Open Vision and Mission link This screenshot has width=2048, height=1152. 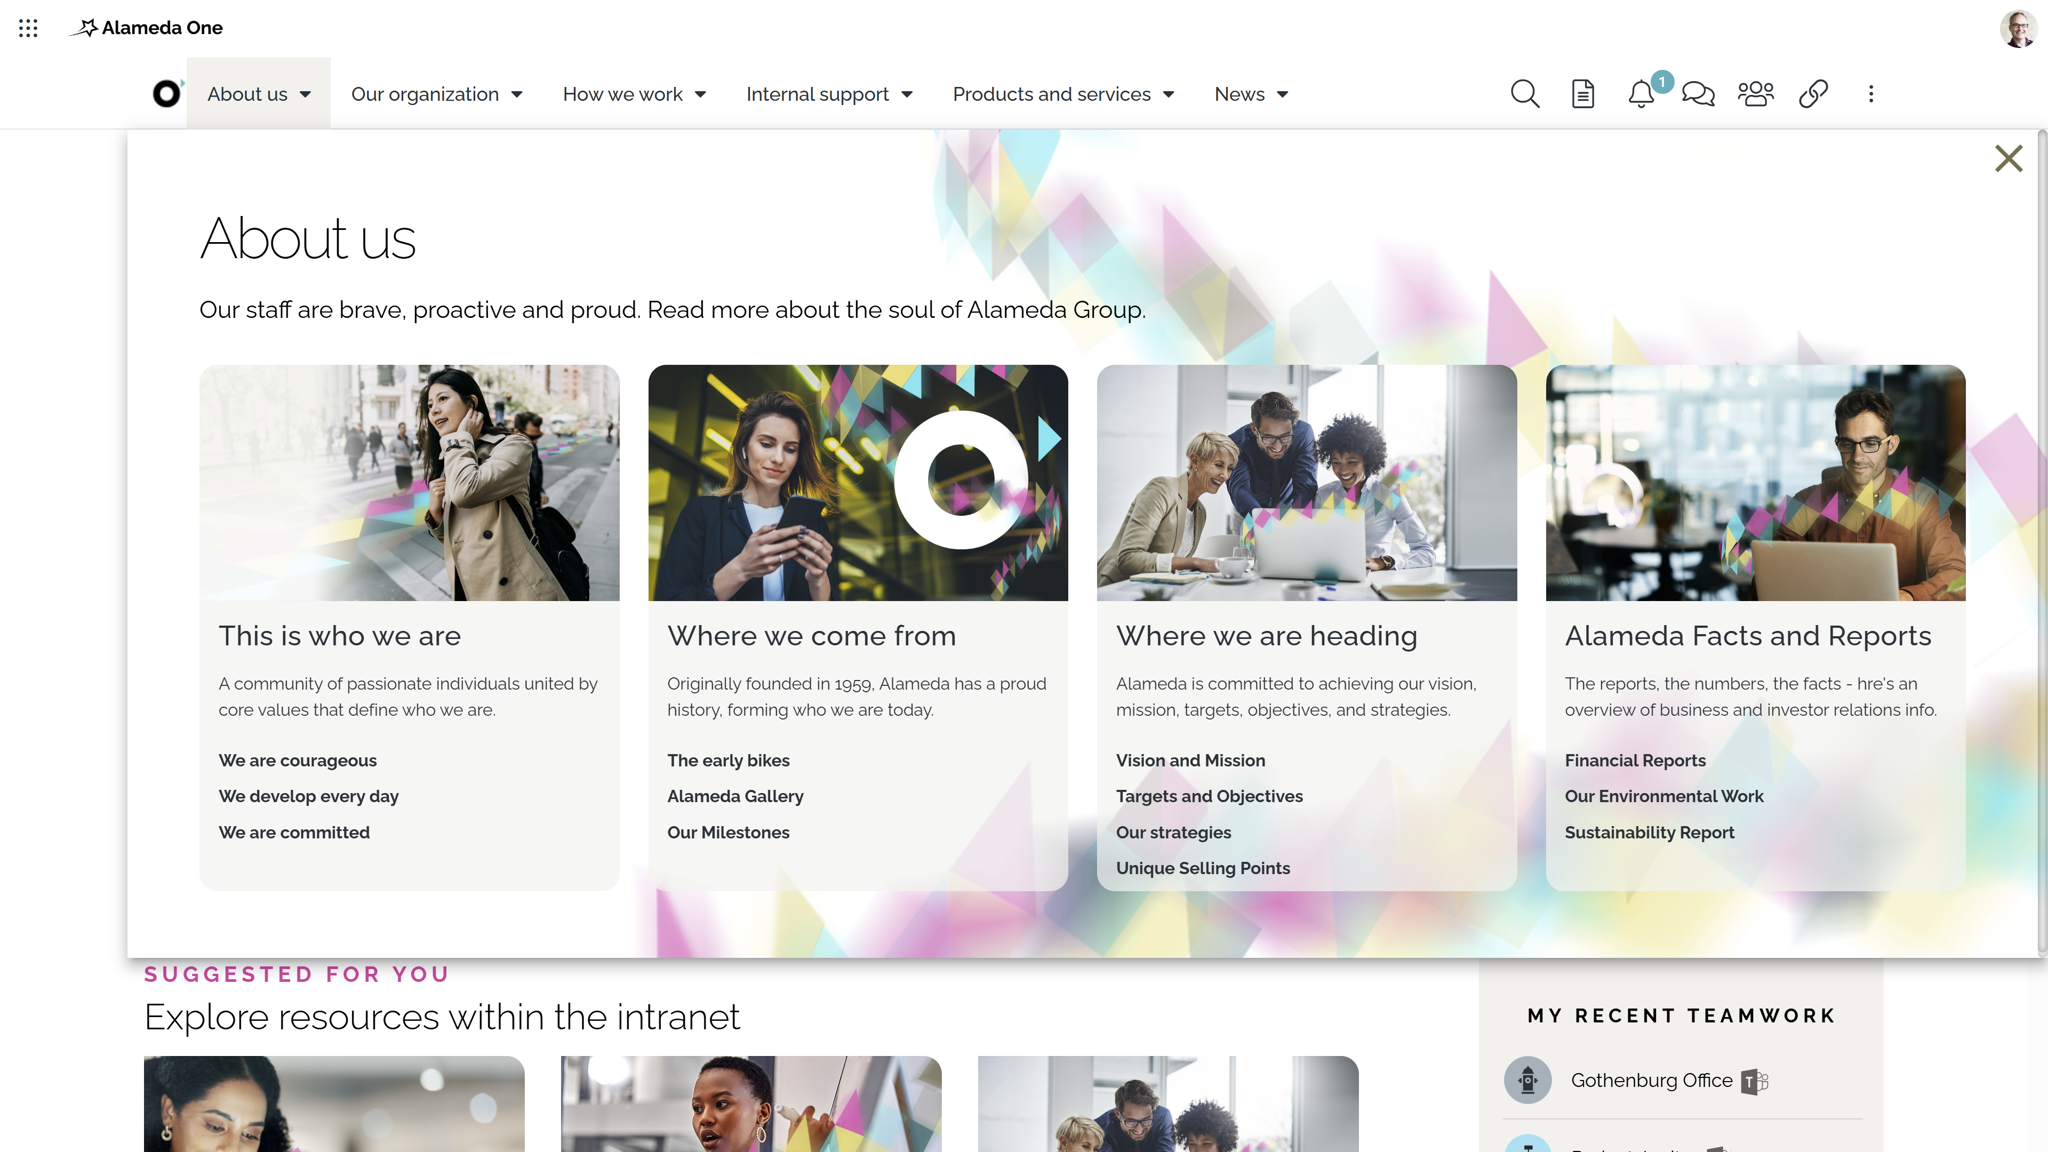pyautogui.click(x=1190, y=760)
